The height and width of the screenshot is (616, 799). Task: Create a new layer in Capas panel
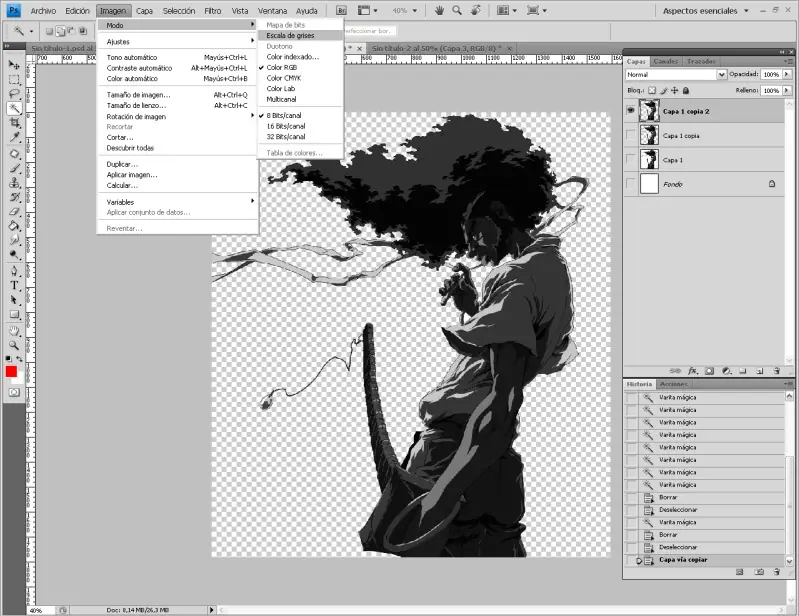tap(759, 371)
